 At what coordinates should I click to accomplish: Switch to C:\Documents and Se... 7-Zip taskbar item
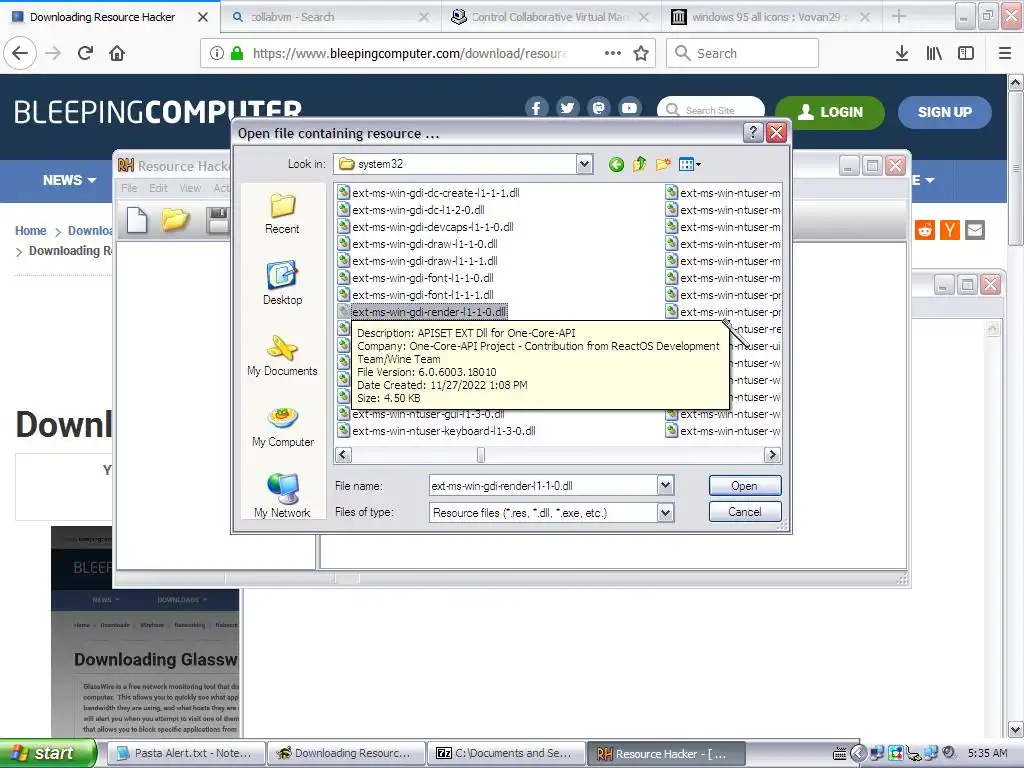[x=506, y=754]
